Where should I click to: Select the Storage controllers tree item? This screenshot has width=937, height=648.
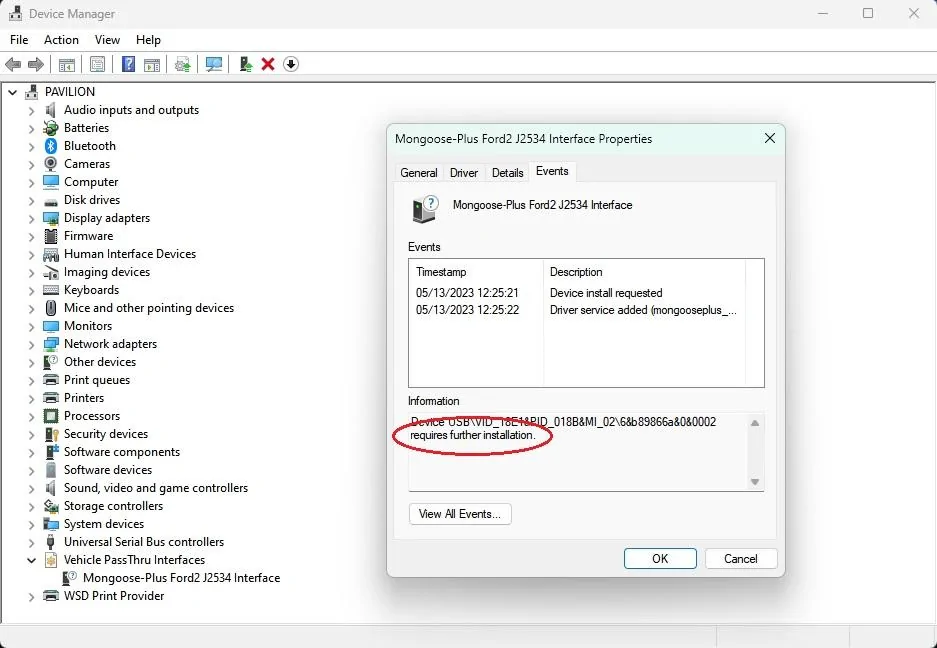pos(113,506)
